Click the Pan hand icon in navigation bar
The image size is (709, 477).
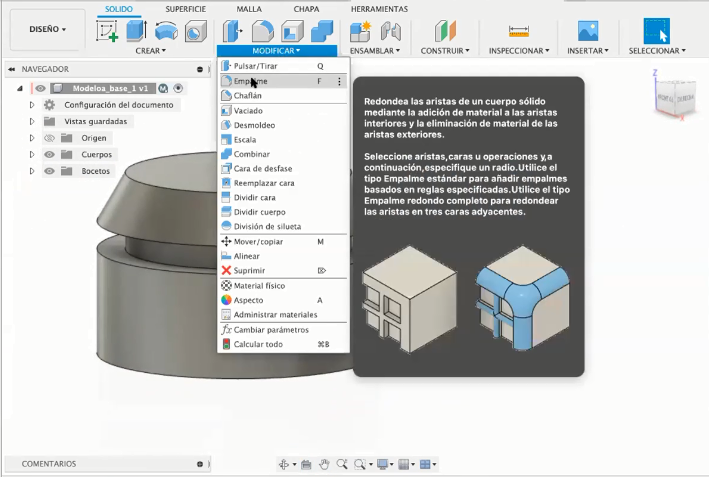324,464
